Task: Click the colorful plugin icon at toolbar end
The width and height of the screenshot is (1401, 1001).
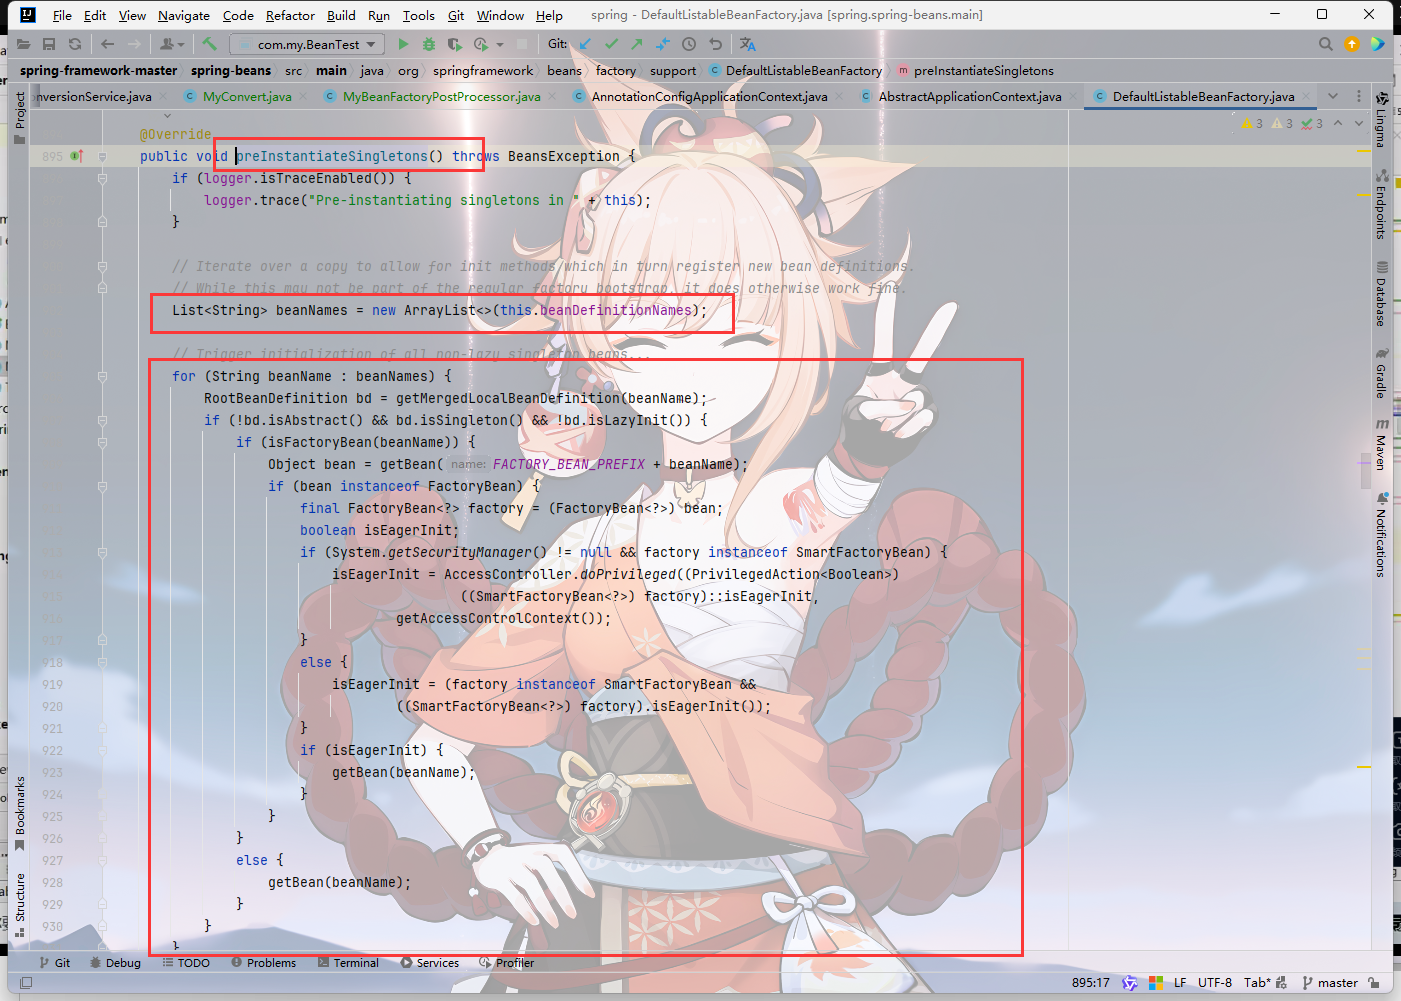Action: coord(1378,44)
